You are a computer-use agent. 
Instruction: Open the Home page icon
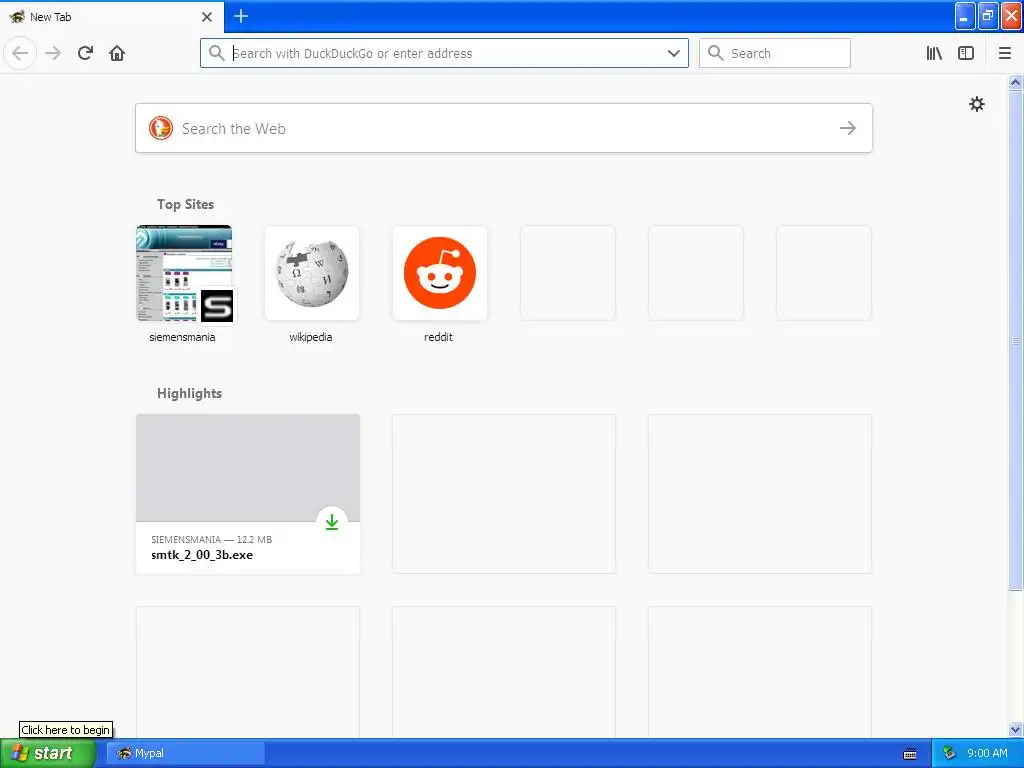click(117, 53)
